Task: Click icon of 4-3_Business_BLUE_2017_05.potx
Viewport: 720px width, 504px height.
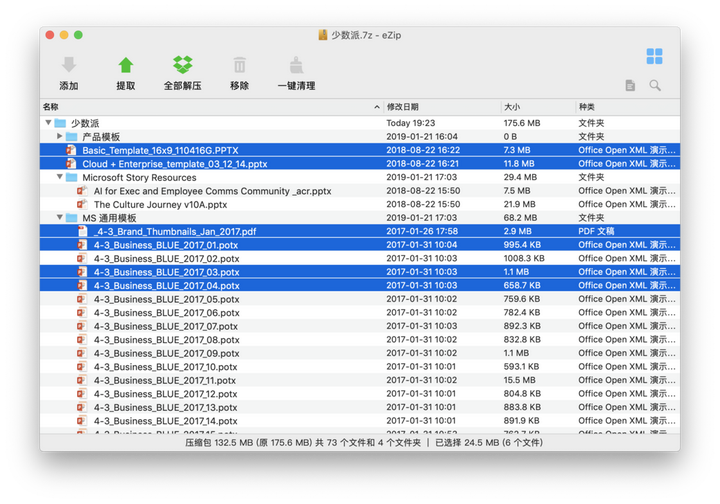Action: [82, 299]
